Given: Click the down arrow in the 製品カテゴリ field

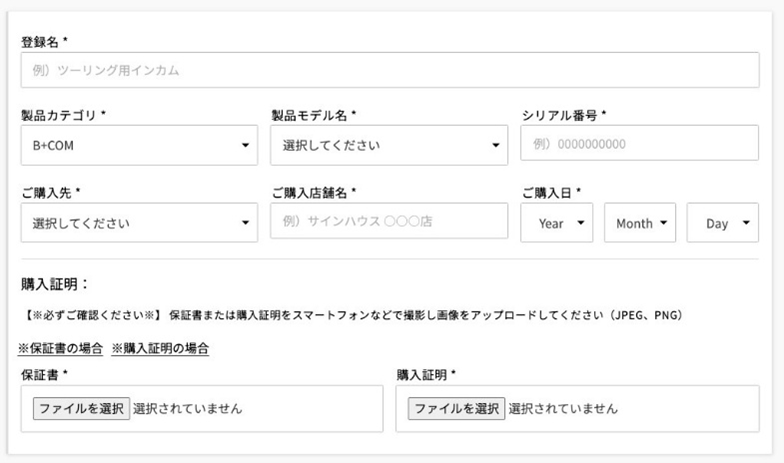Looking at the screenshot, I should click(x=245, y=146).
